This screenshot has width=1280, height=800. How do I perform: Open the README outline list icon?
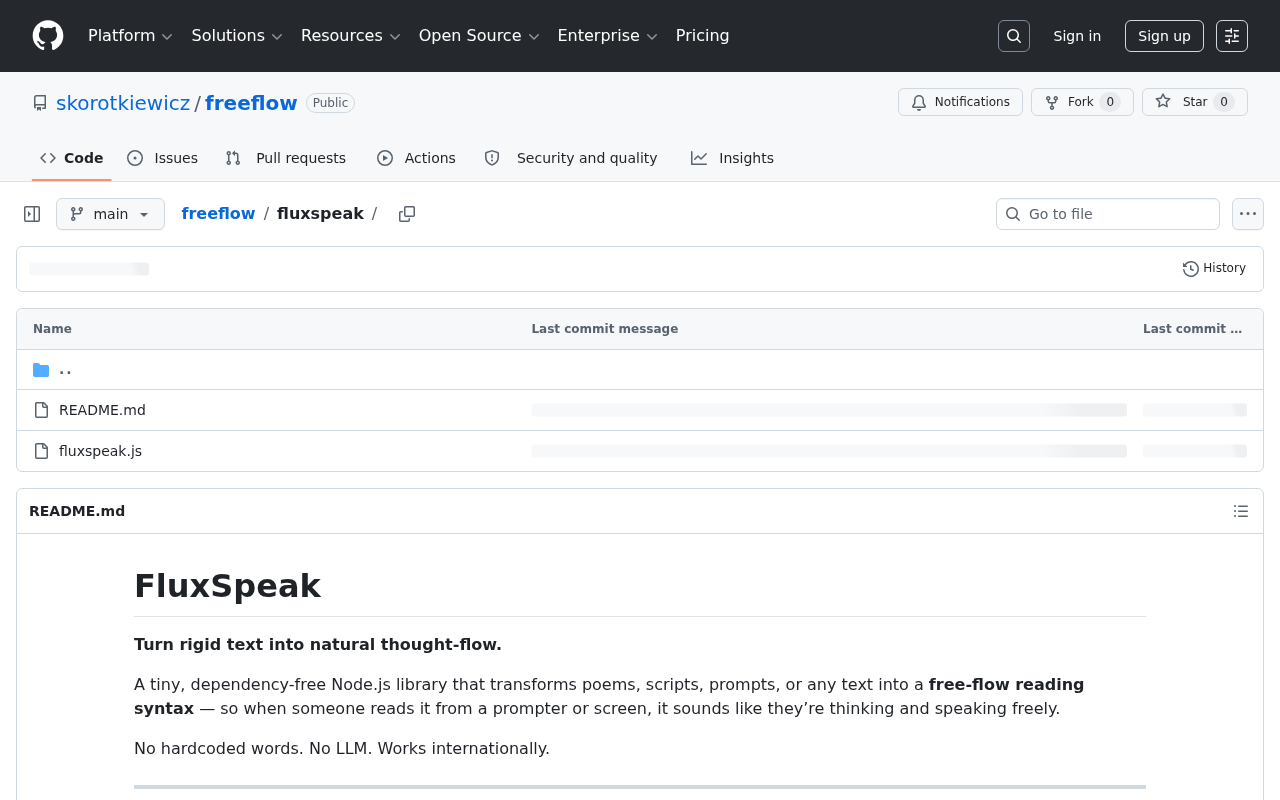click(1241, 511)
